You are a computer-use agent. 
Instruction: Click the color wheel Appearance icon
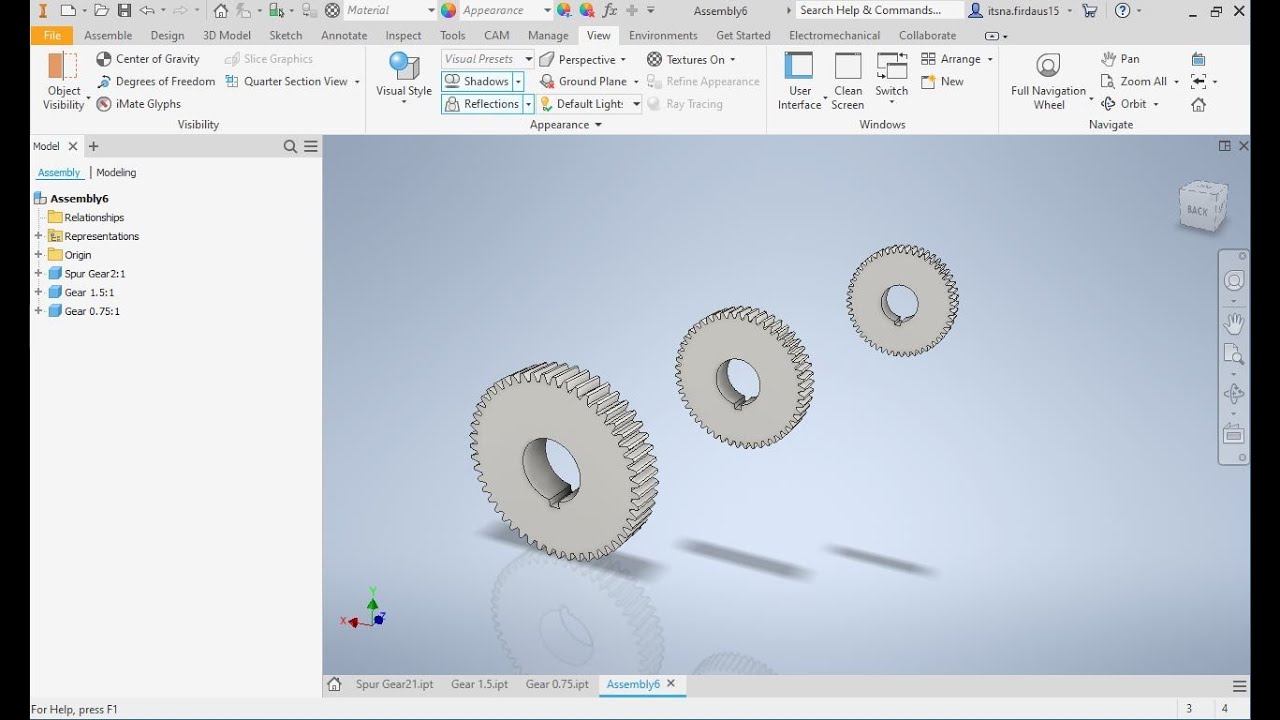449,10
